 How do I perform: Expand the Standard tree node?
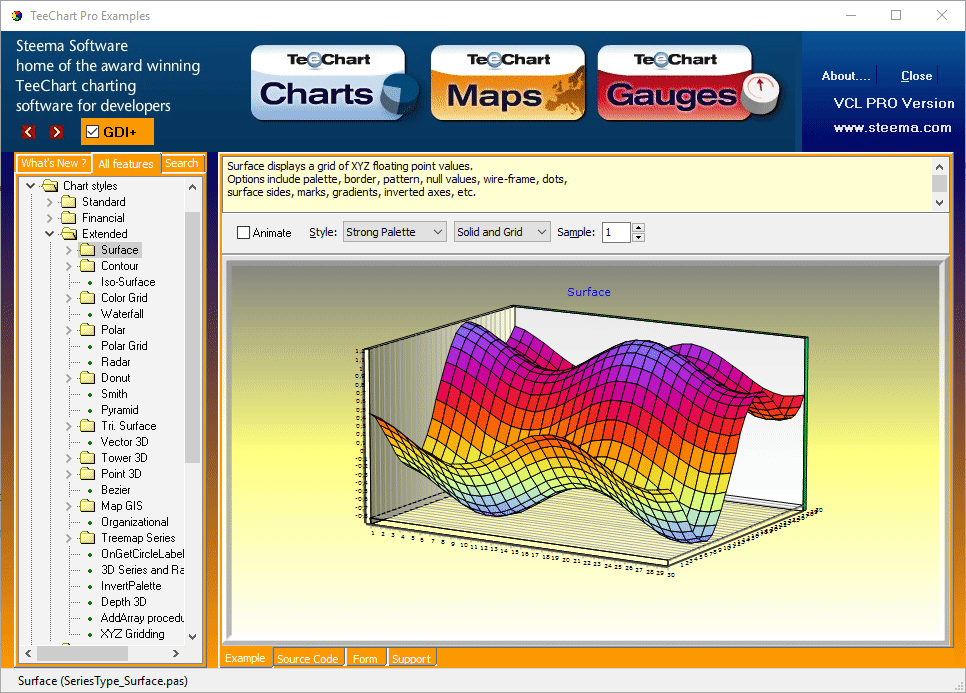(x=49, y=201)
